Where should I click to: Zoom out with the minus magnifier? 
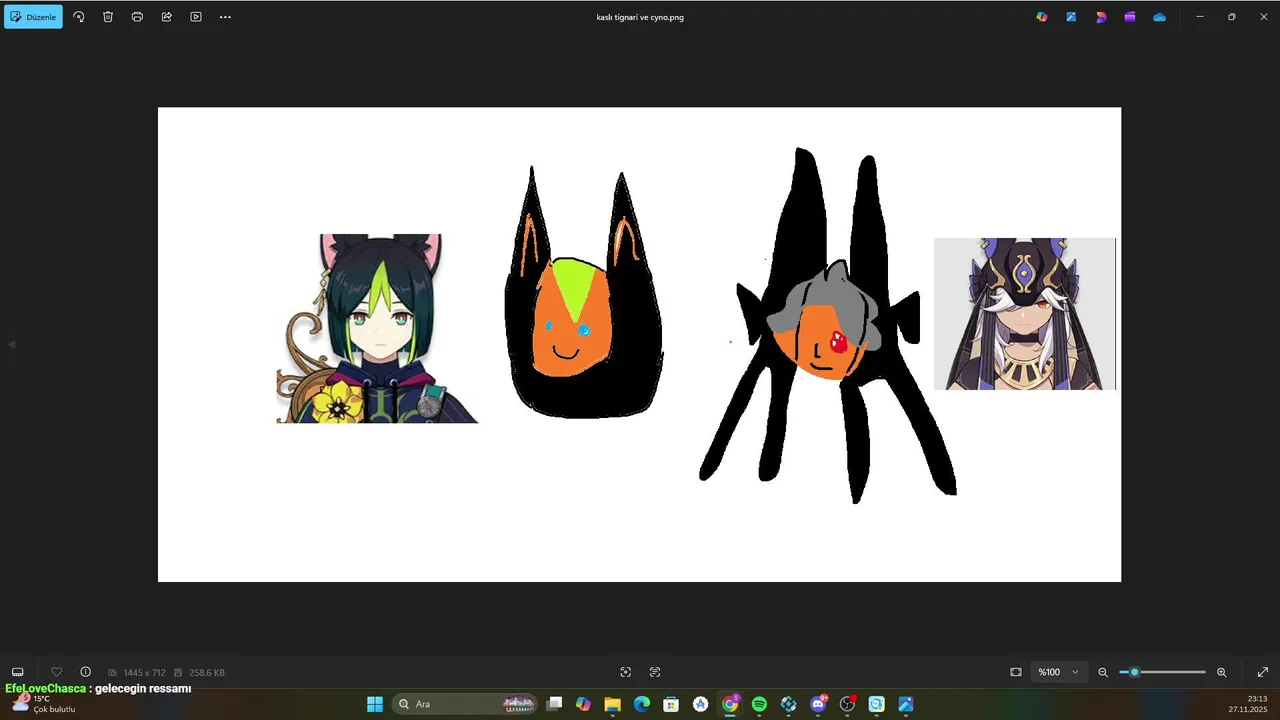1103,672
